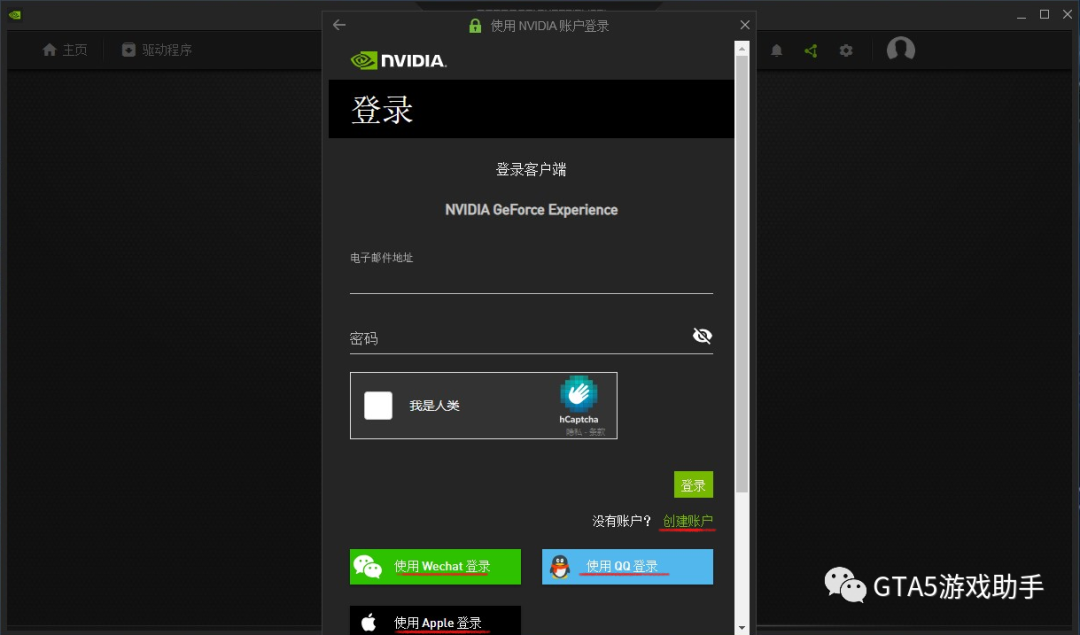Click the NVIDIA logo in the login dialog
Viewport: 1080px width, 635px height.
[398, 61]
